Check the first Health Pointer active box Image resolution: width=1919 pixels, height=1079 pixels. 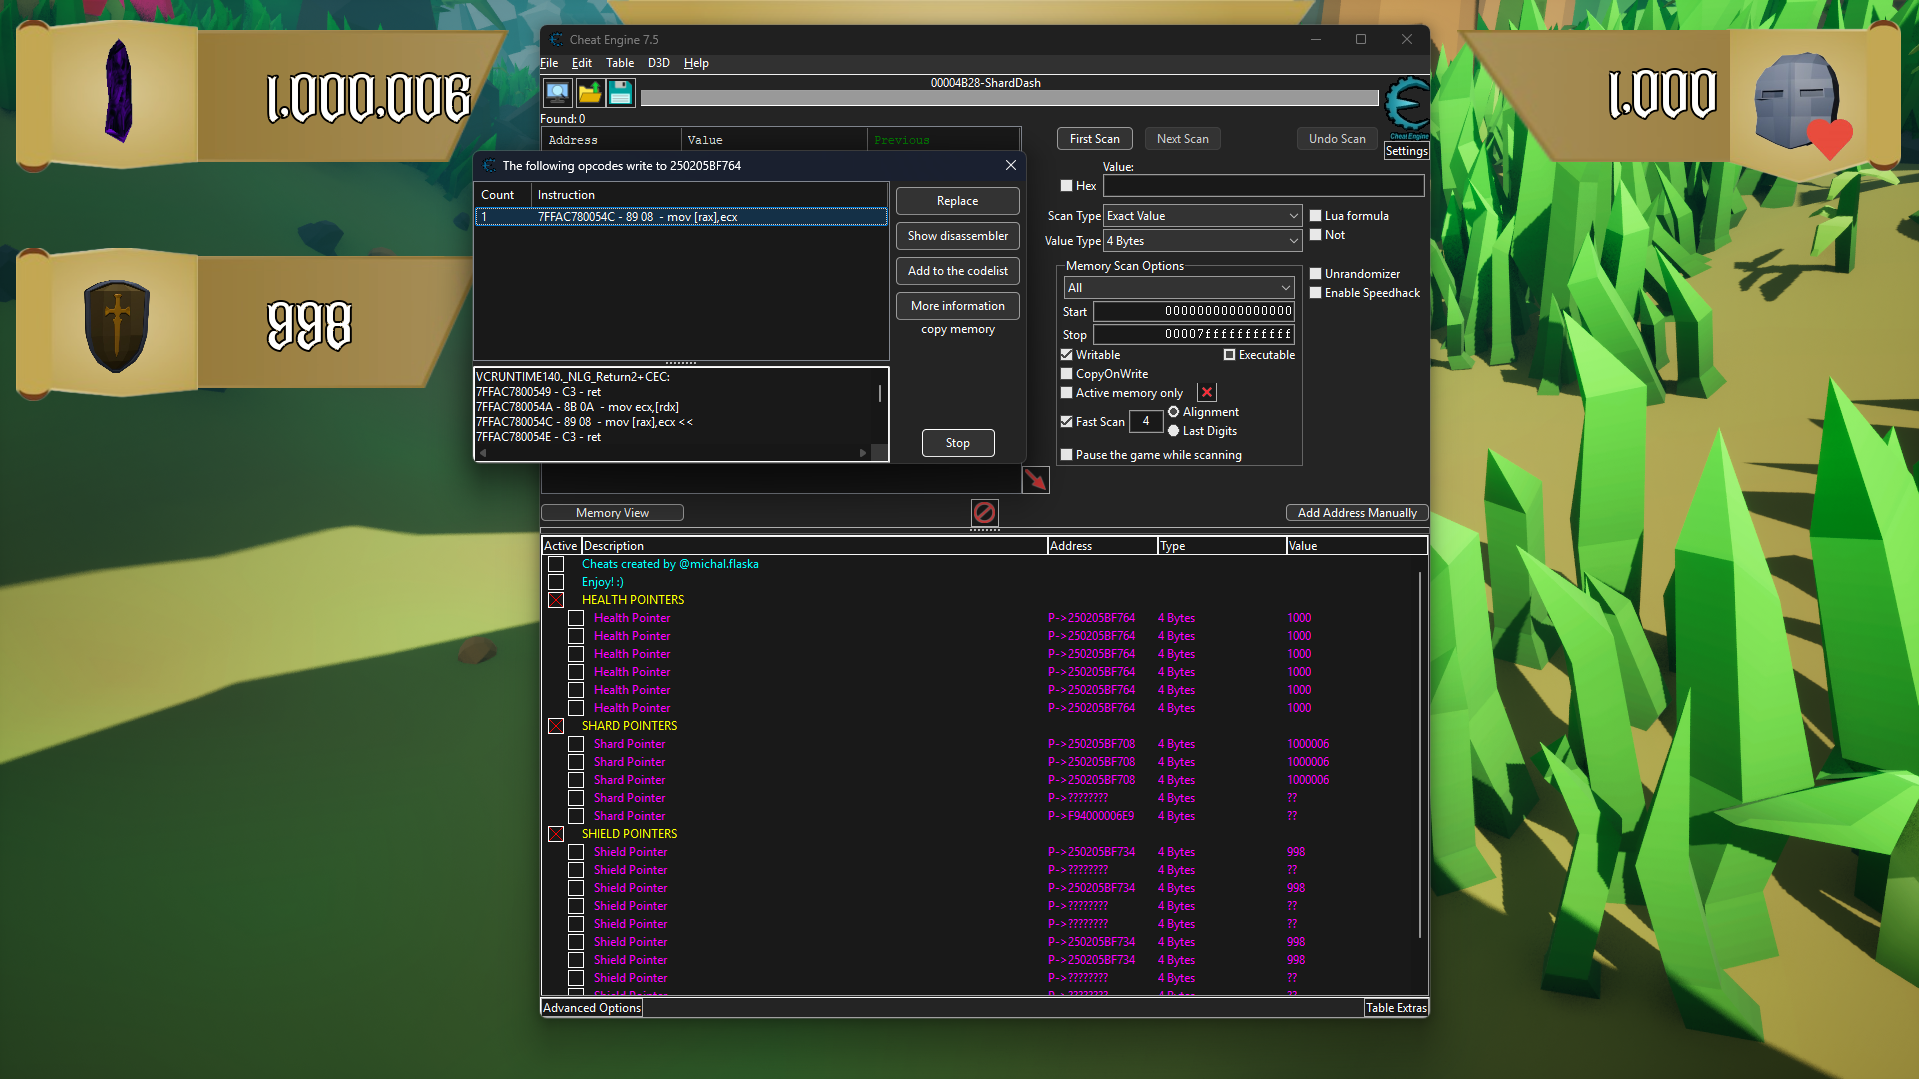(576, 618)
